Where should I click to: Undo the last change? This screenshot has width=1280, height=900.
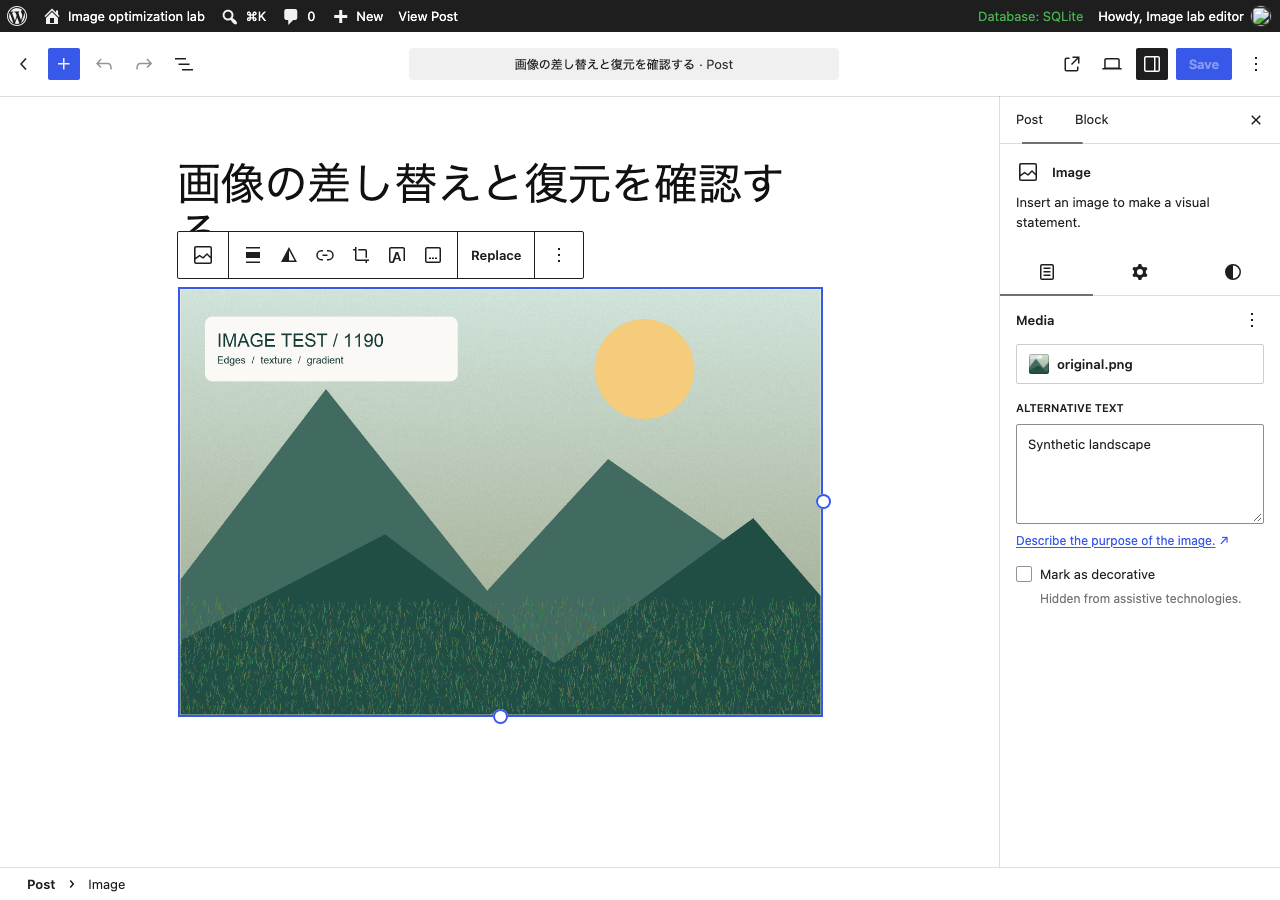(104, 64)
